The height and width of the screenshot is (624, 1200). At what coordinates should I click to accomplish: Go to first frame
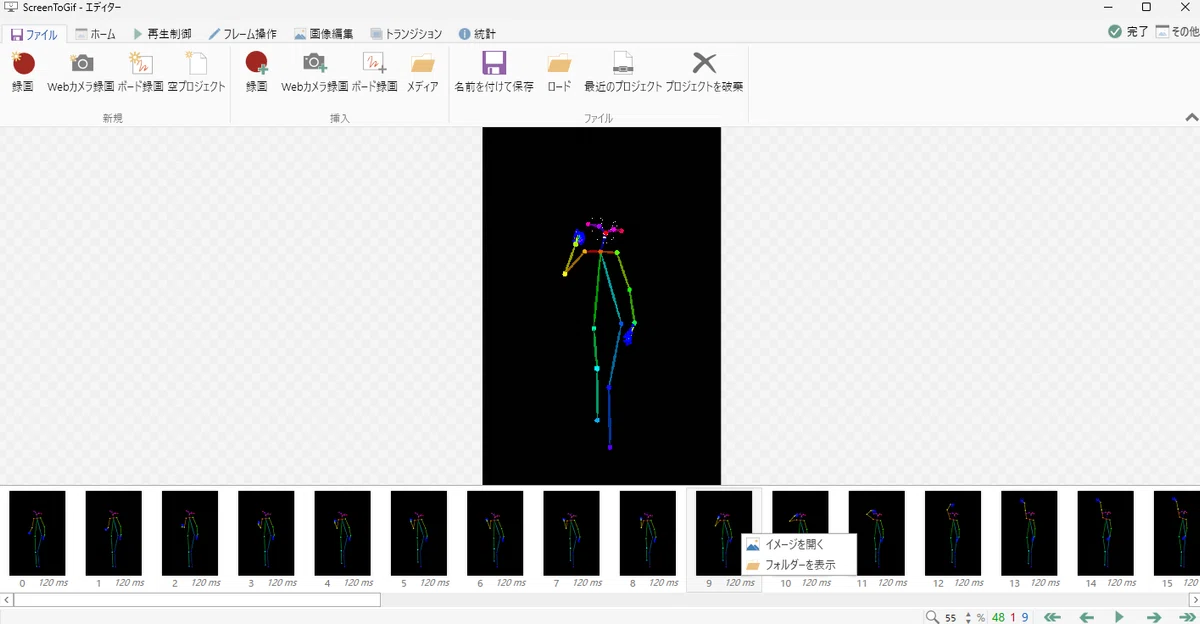1052,617
